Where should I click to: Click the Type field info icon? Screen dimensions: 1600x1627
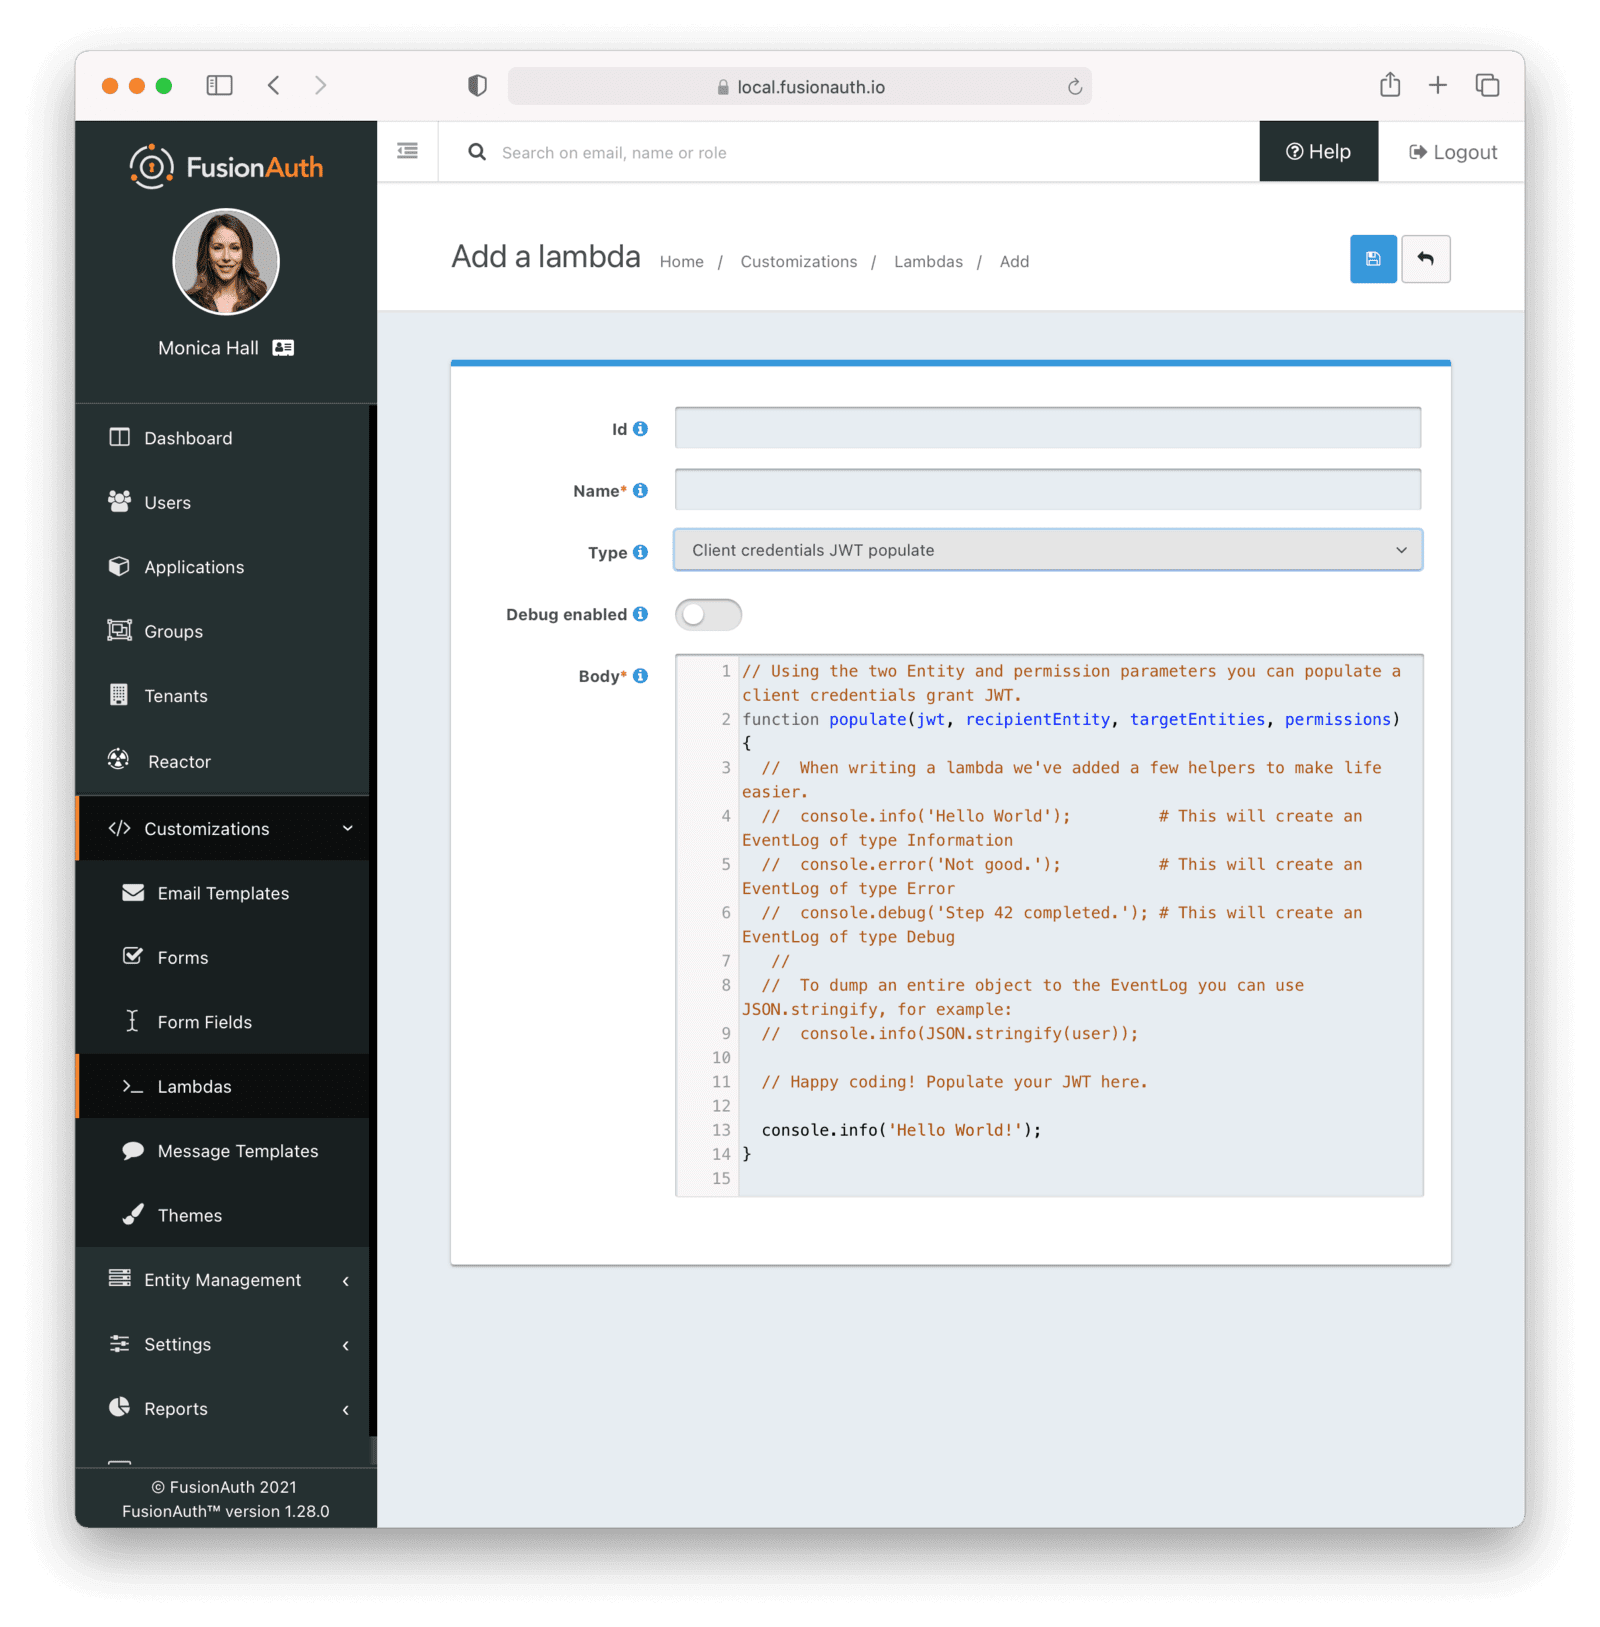pos(640,552)
